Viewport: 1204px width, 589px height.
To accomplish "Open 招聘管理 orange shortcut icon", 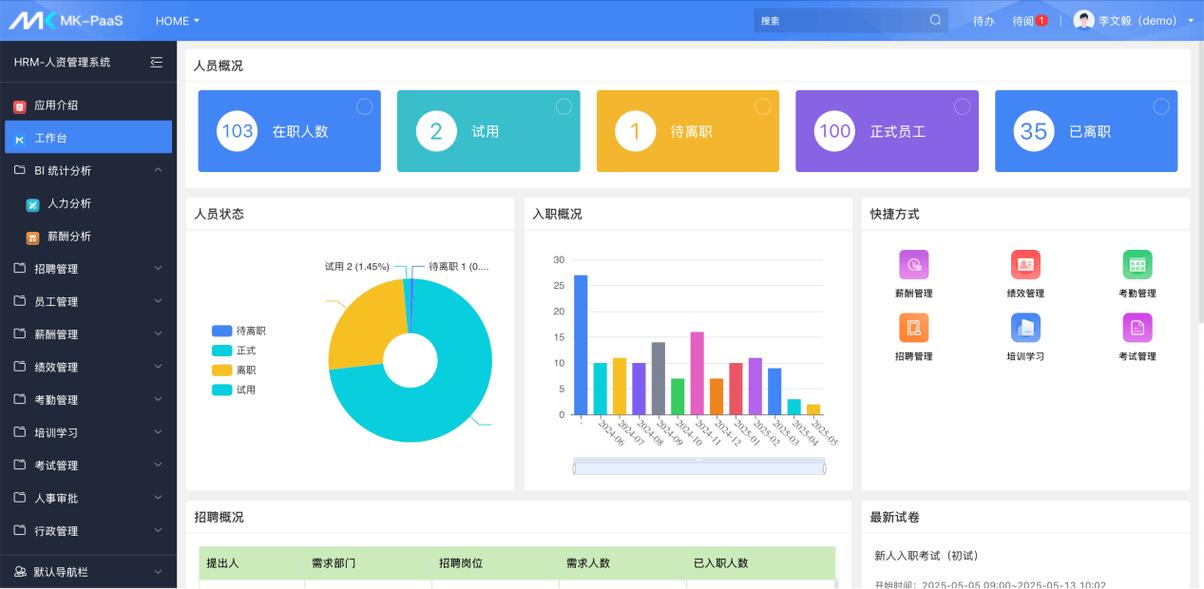I will click(x=914, y=328).
